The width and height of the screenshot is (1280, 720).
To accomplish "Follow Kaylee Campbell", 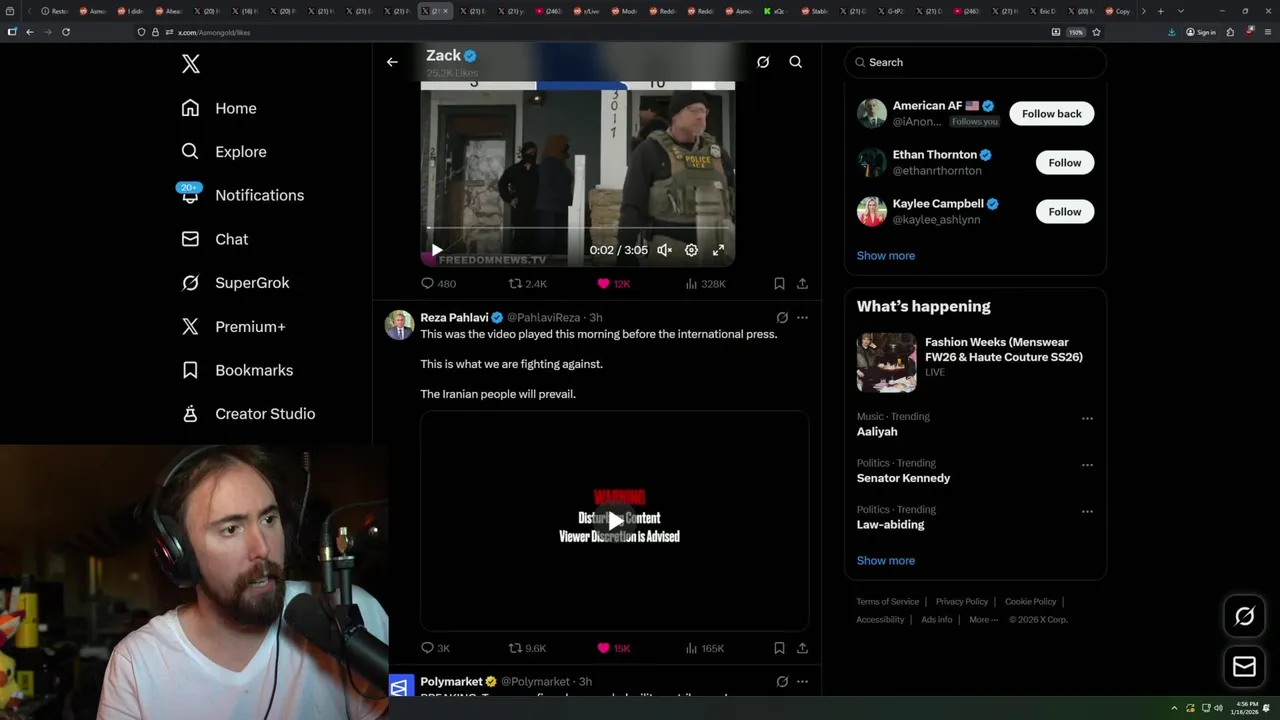I will (1065, 212).
